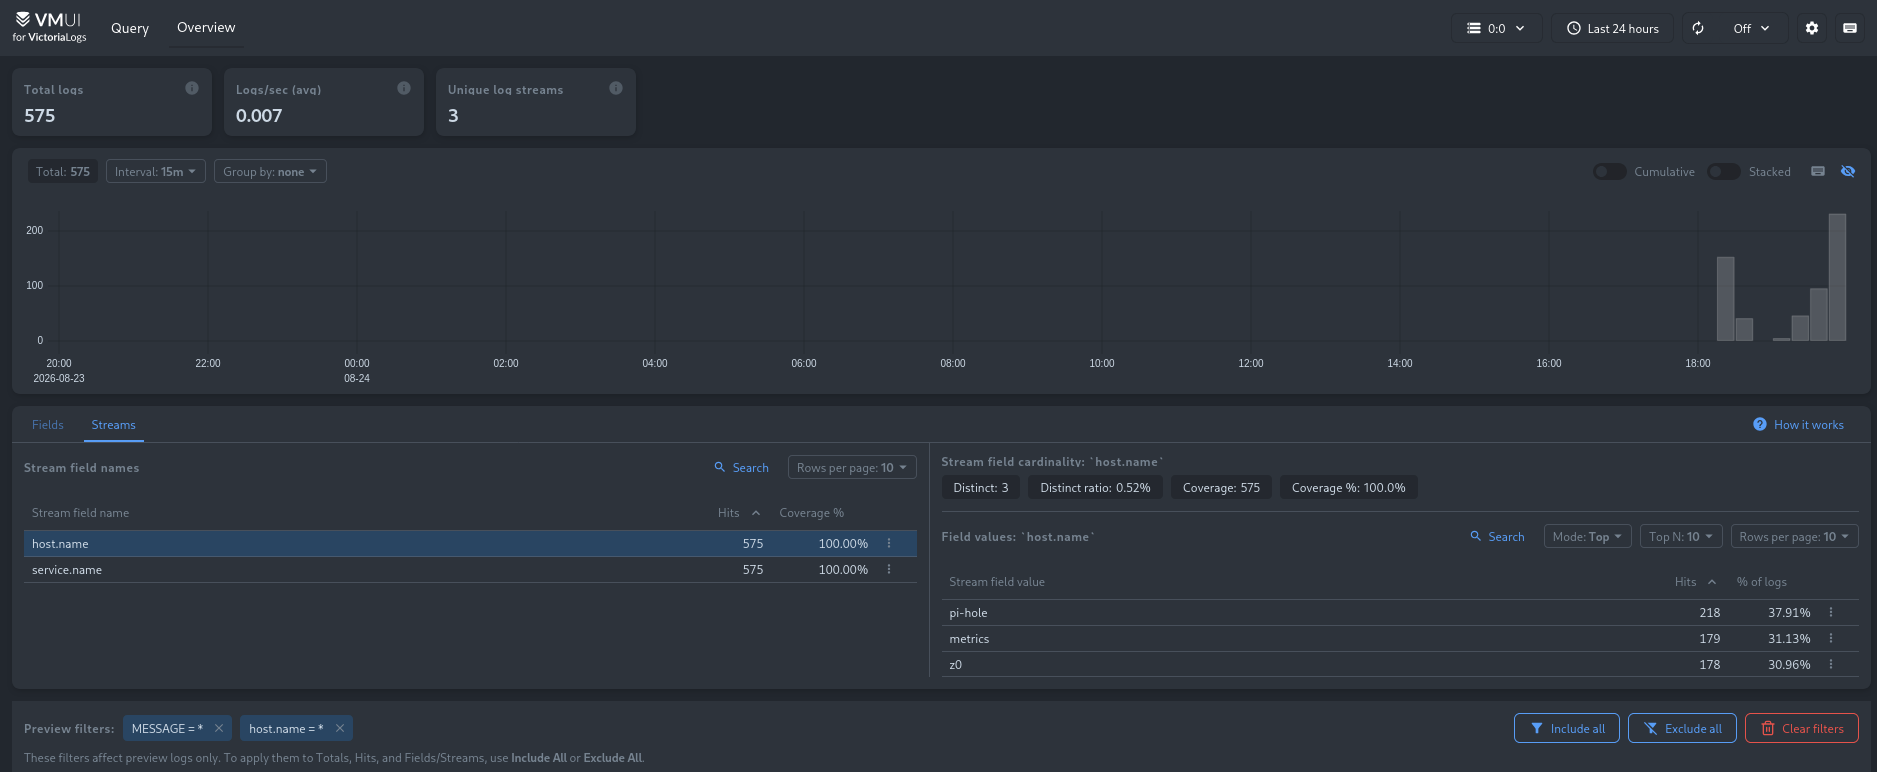Screen dimensions: 1877x772
Task: Click the Distinct ratio: 0.52% chip
Action: click(x=1095, y=487)
